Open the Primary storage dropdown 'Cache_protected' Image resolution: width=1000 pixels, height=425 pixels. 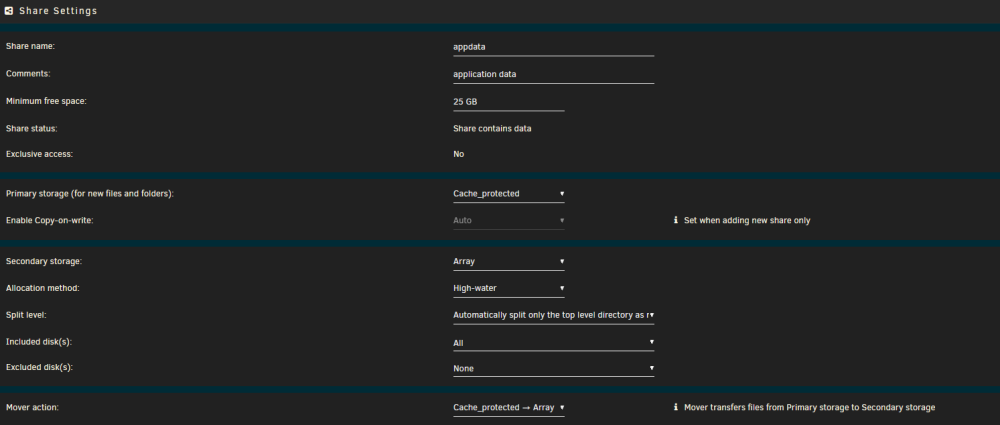click(x=509, y=193)
